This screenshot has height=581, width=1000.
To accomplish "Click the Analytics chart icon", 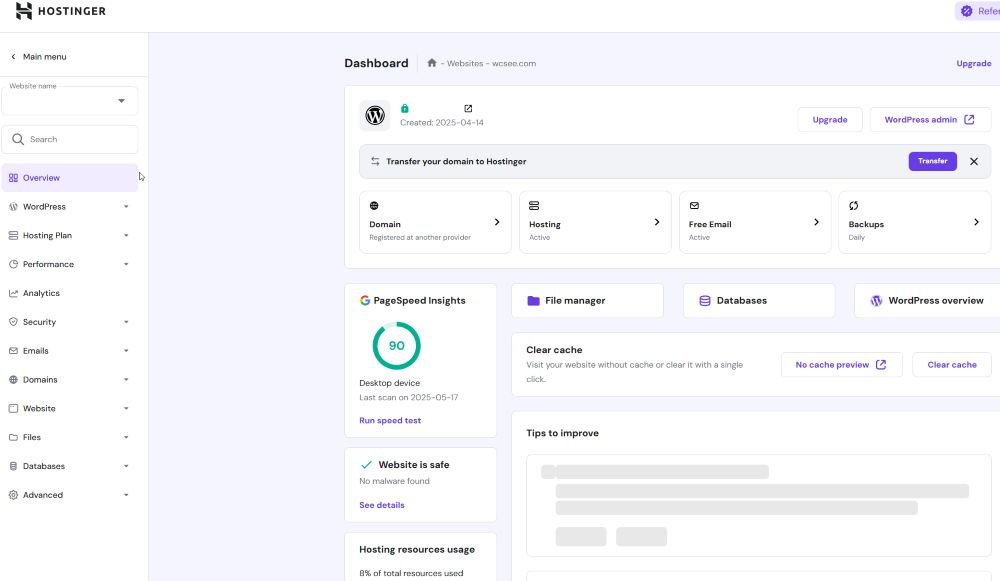I will click(13, 293).
